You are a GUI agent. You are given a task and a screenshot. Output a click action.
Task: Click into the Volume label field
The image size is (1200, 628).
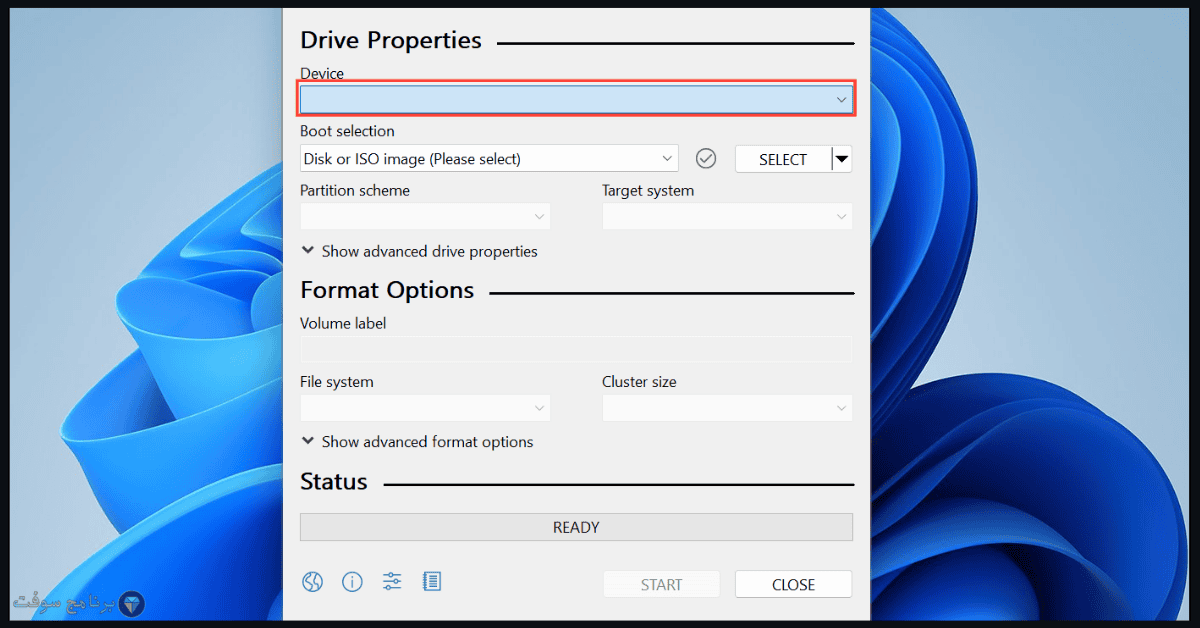(576, 349)
